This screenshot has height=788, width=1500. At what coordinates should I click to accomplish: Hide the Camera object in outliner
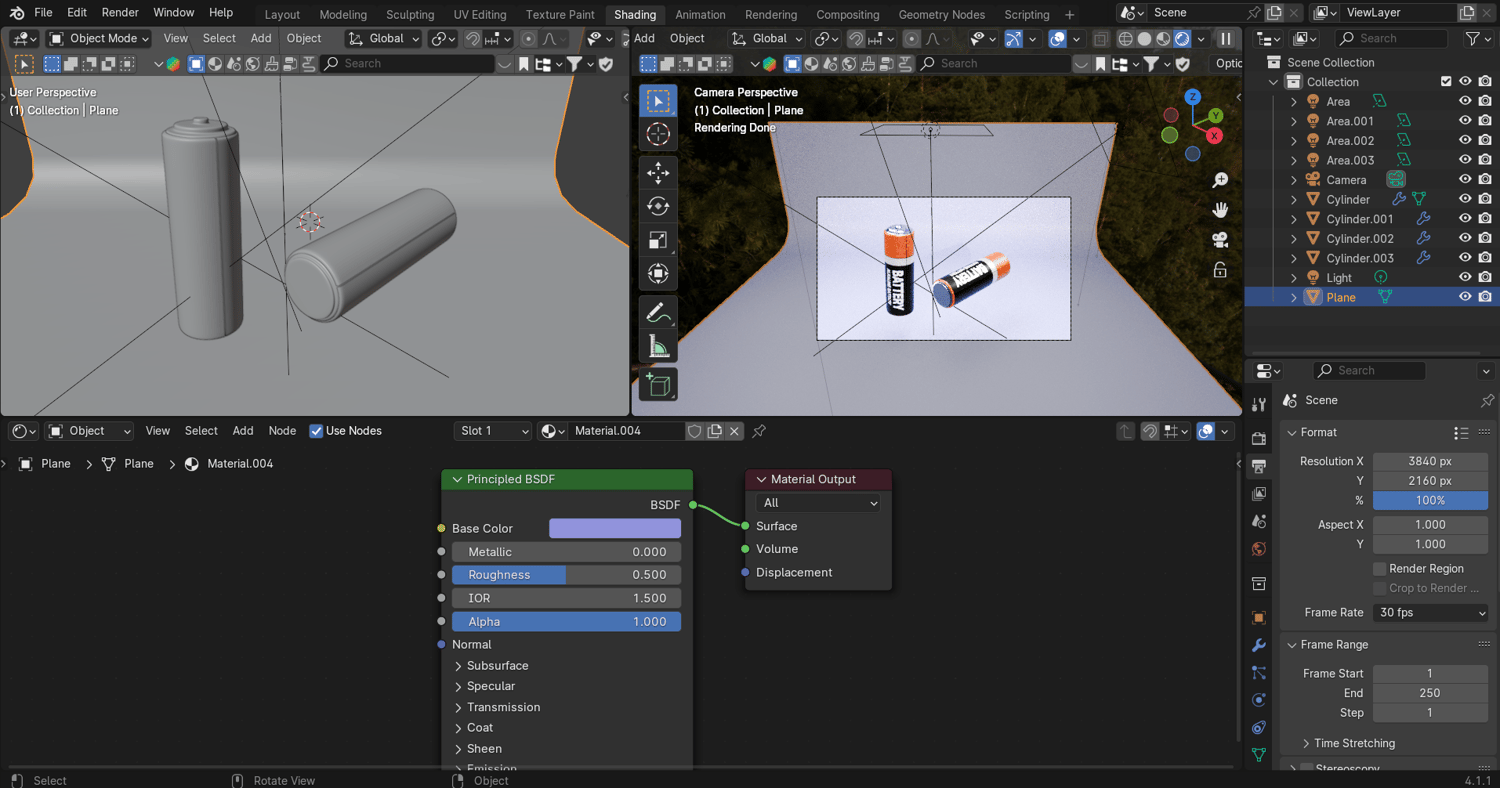pyautogui.click(x=1465, y=180)
